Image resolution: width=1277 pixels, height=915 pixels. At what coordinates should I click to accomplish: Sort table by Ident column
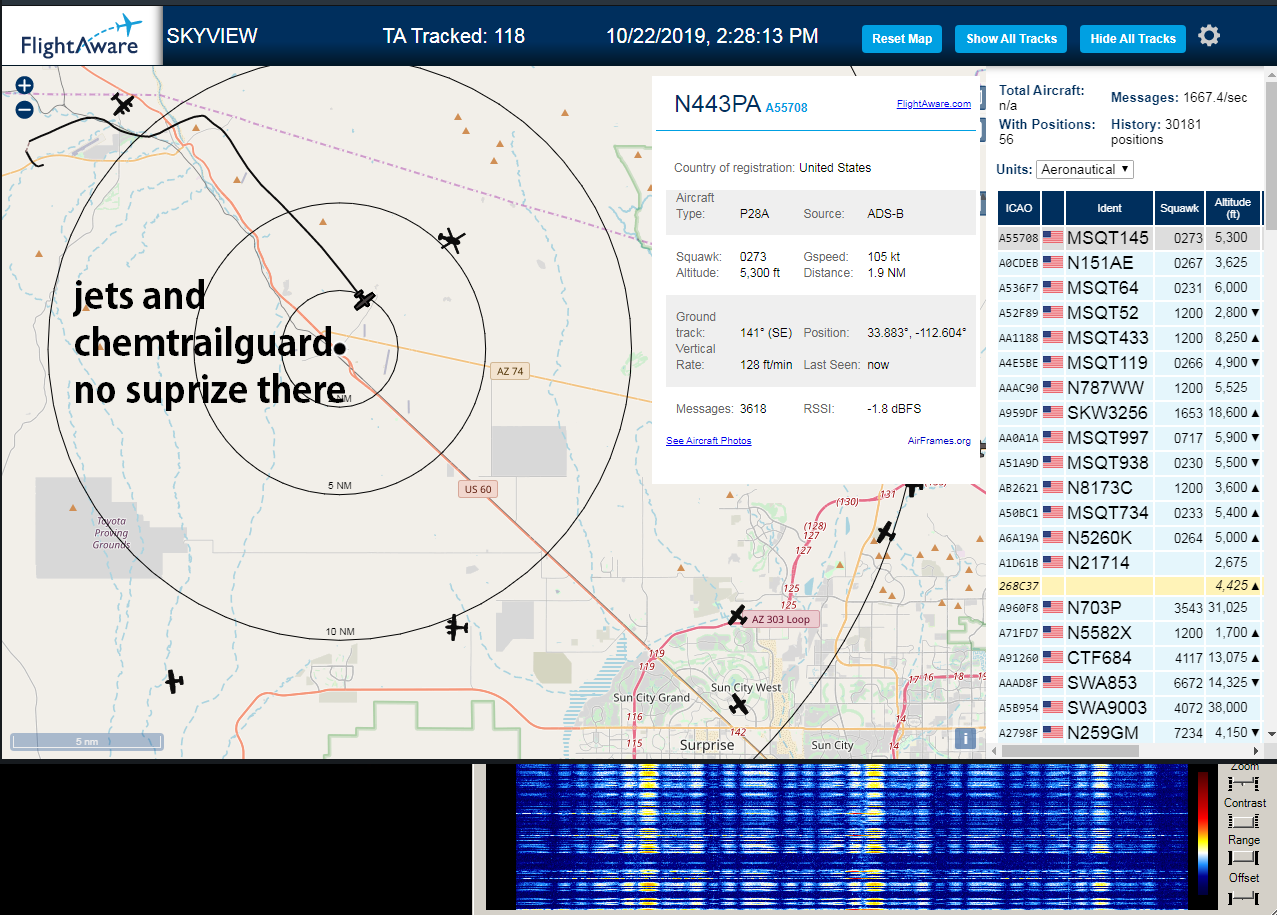click(1109, 208)
